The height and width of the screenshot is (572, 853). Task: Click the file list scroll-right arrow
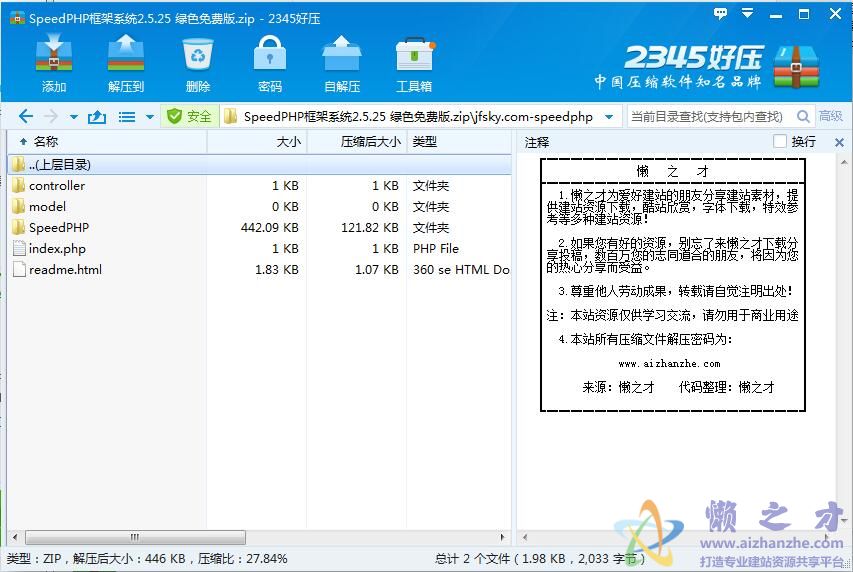502,537
